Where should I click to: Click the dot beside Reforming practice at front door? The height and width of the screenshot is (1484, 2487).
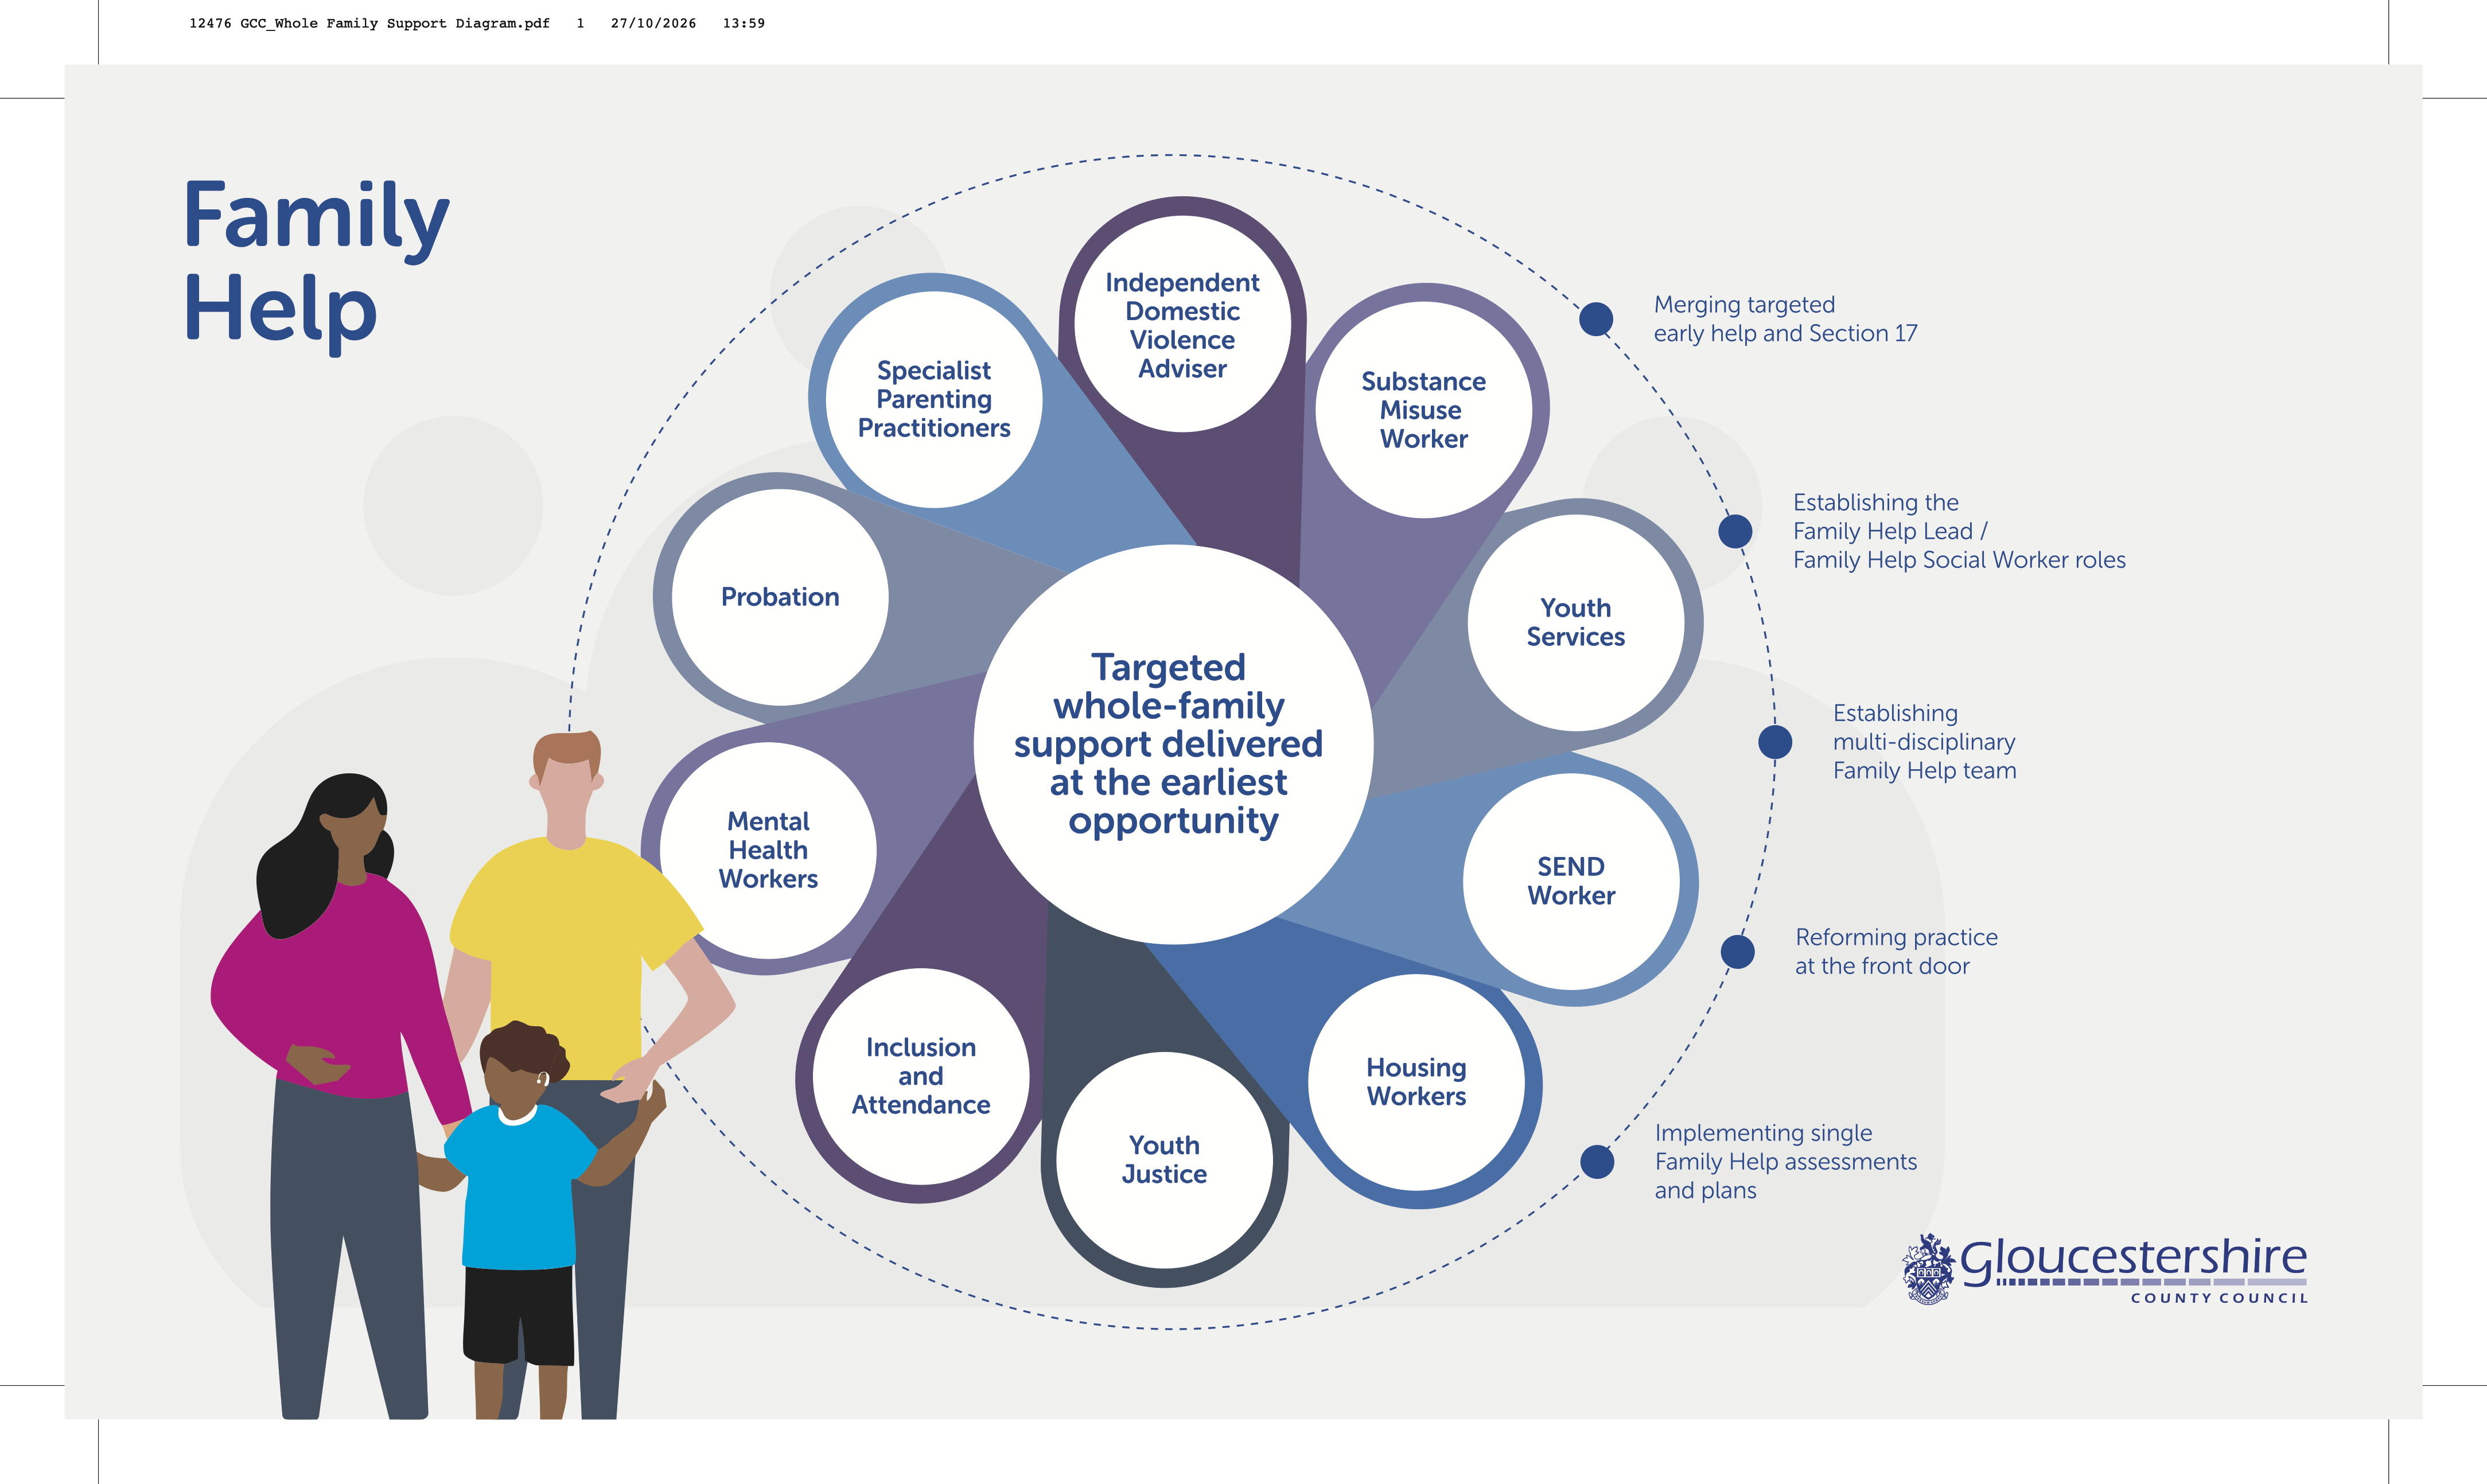[x=1738, y=951]
